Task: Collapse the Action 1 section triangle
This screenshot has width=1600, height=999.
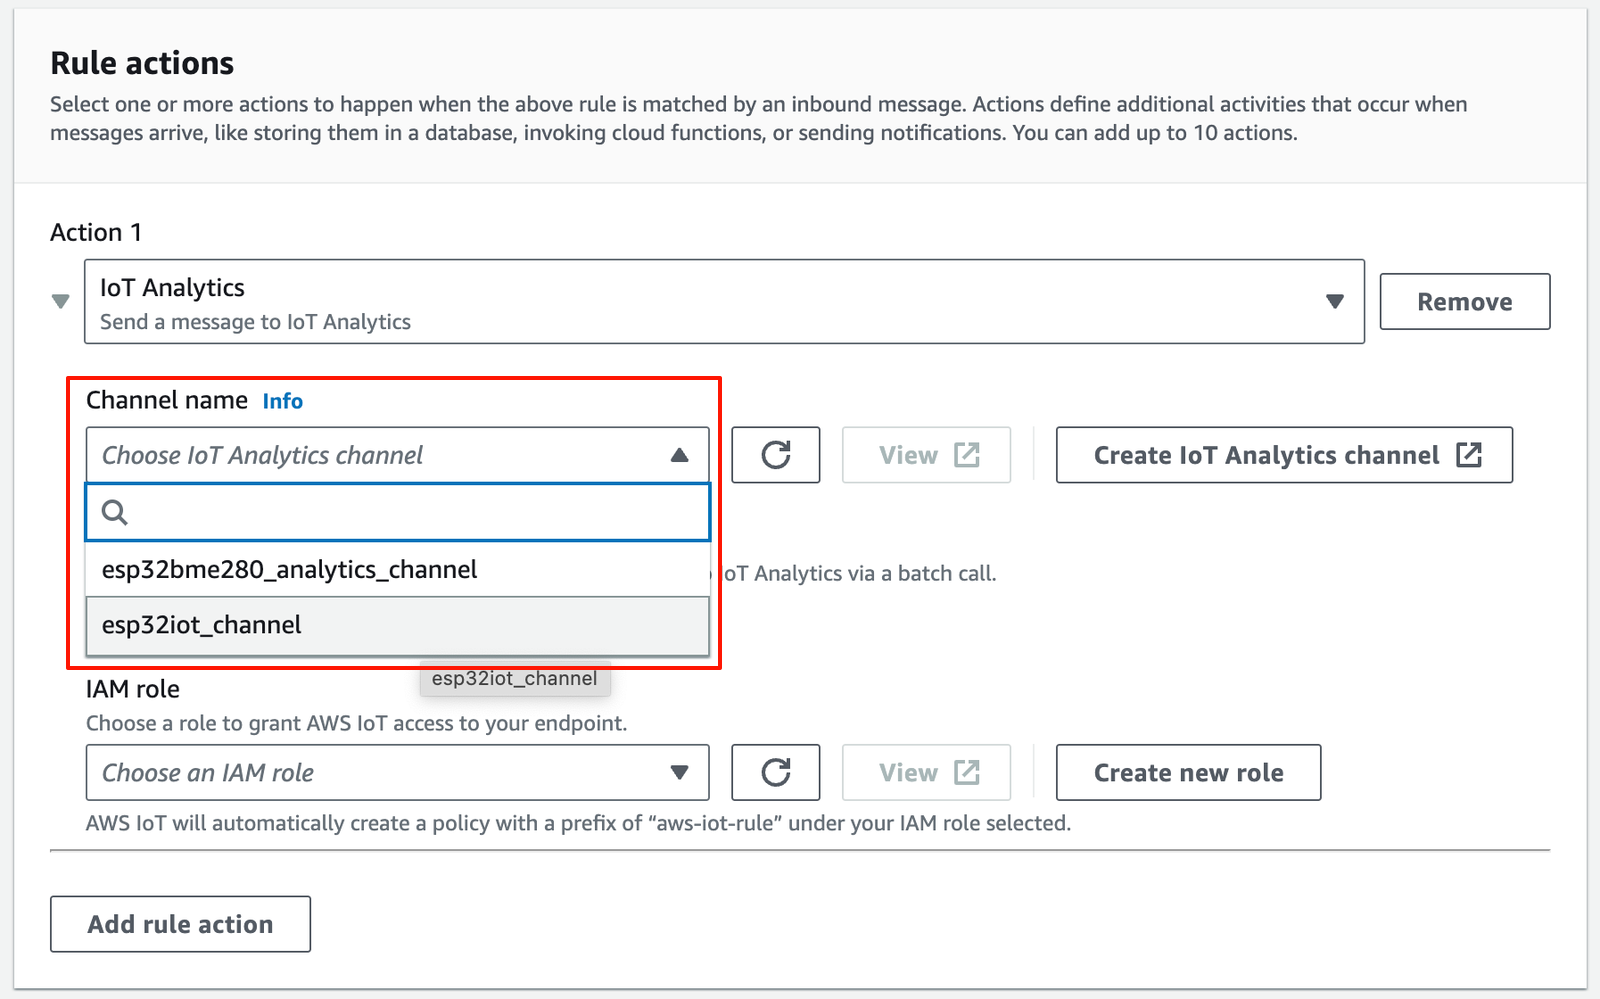Action: (x=61, y=301)
